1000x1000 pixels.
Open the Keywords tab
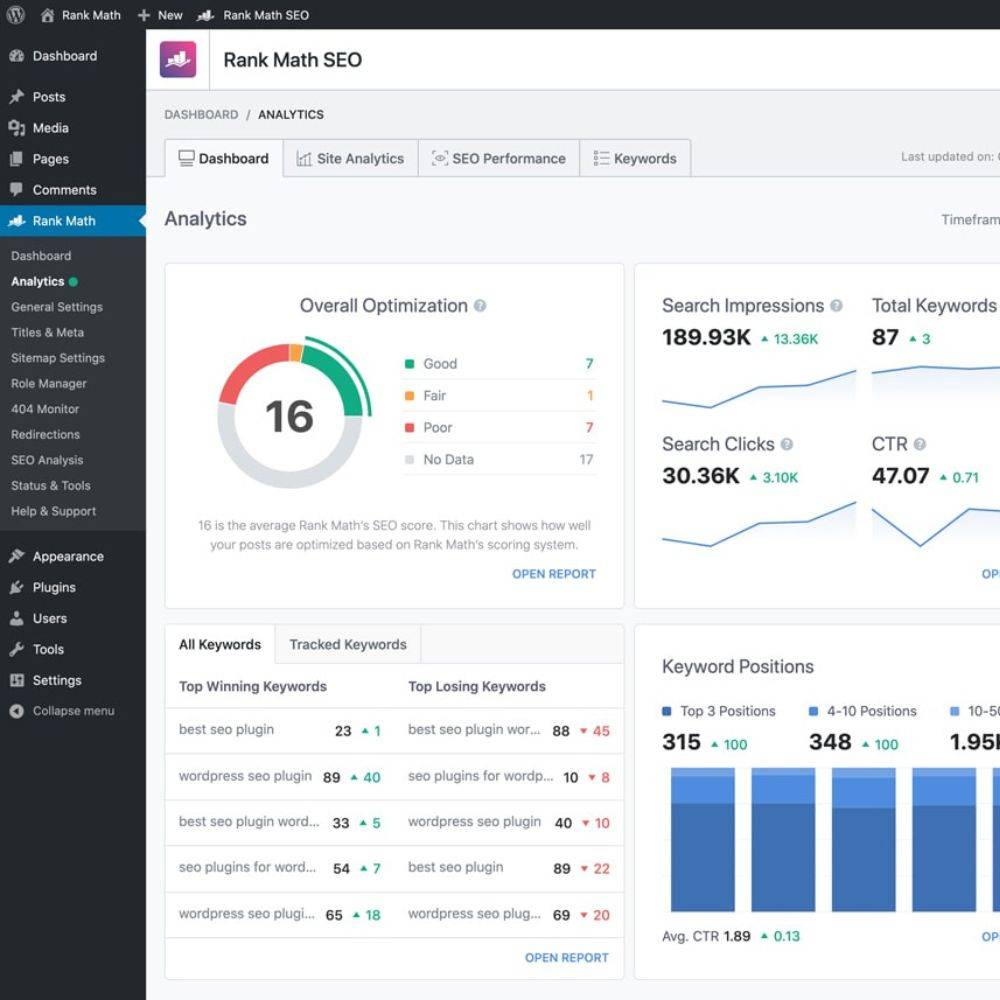[635, 158]
